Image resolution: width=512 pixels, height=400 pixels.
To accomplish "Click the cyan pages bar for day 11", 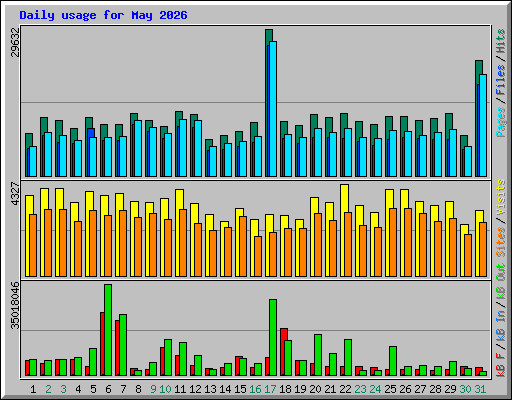I will 183,148.
